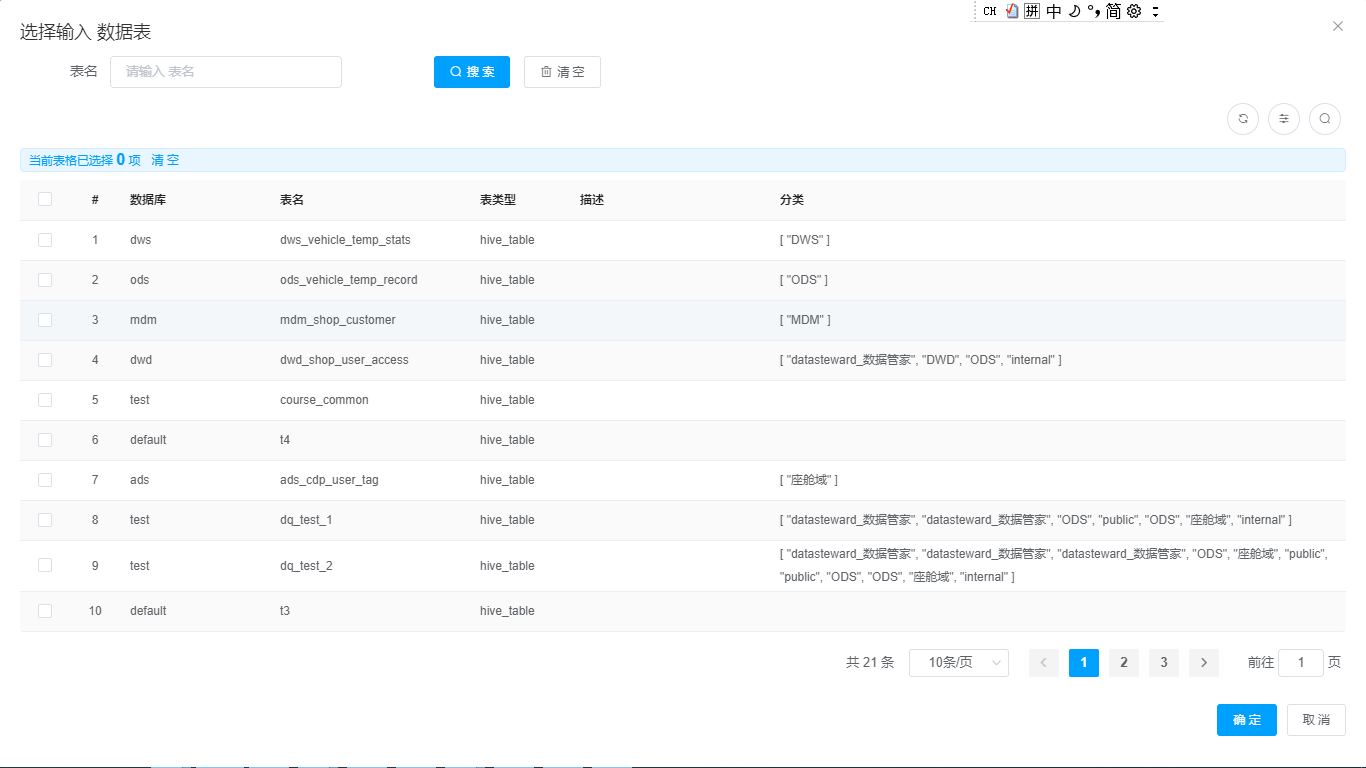Focus the 表名 table name input
The image size is (1366, 768).
tap(226, 72)
